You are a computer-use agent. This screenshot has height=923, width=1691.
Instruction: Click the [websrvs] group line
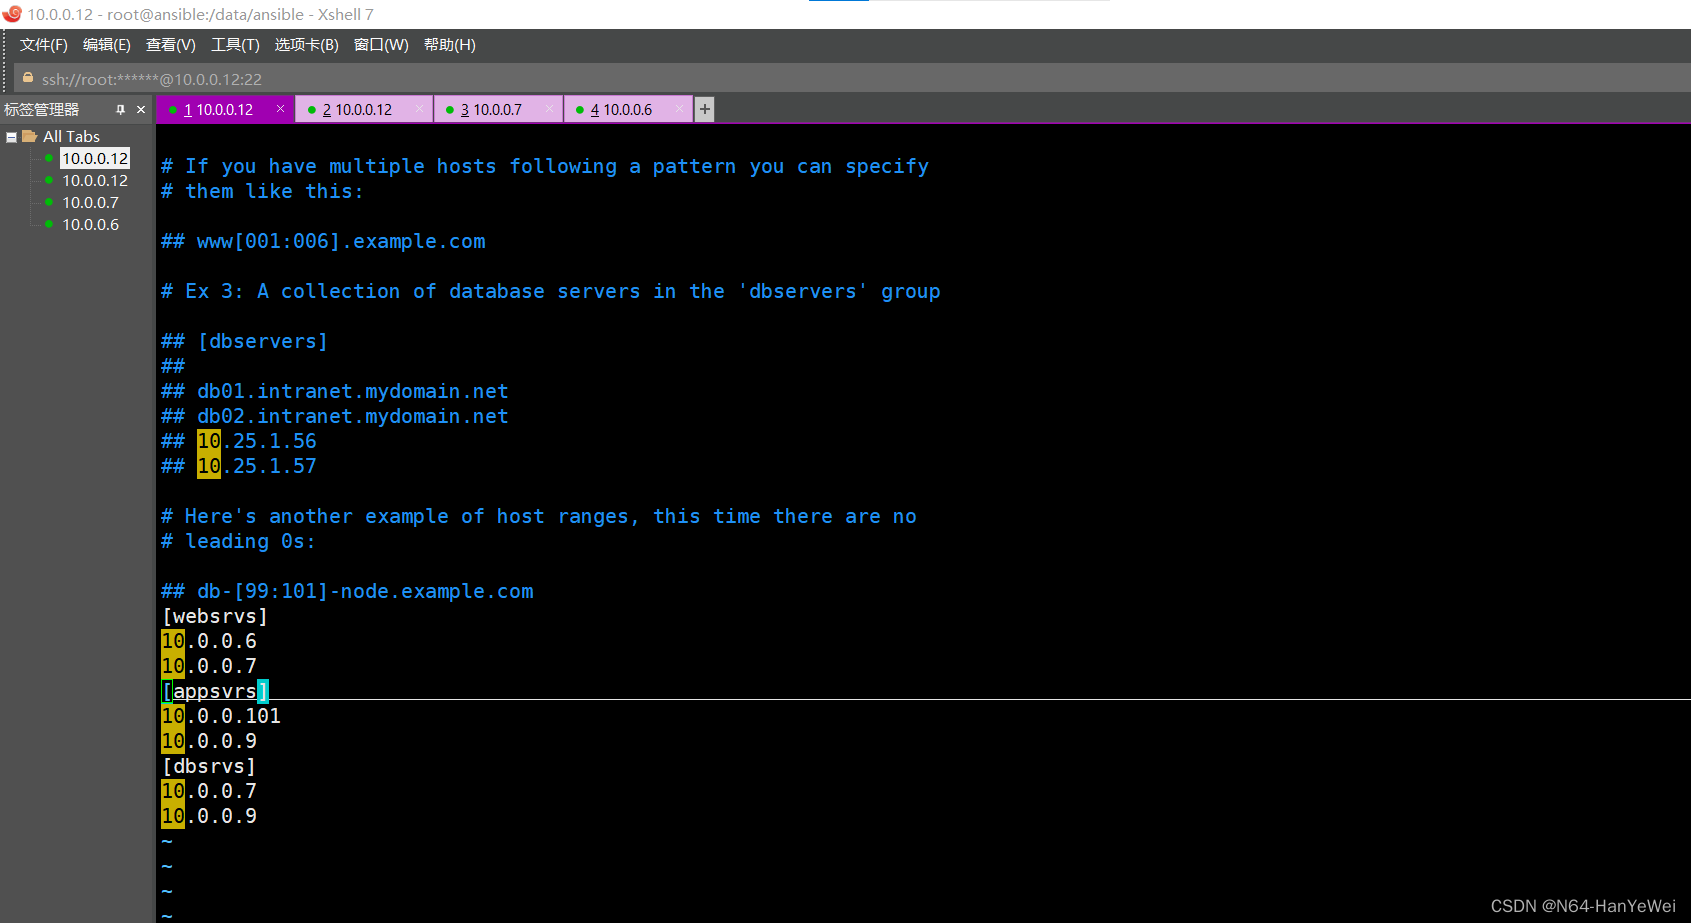(x=215, y=616)
